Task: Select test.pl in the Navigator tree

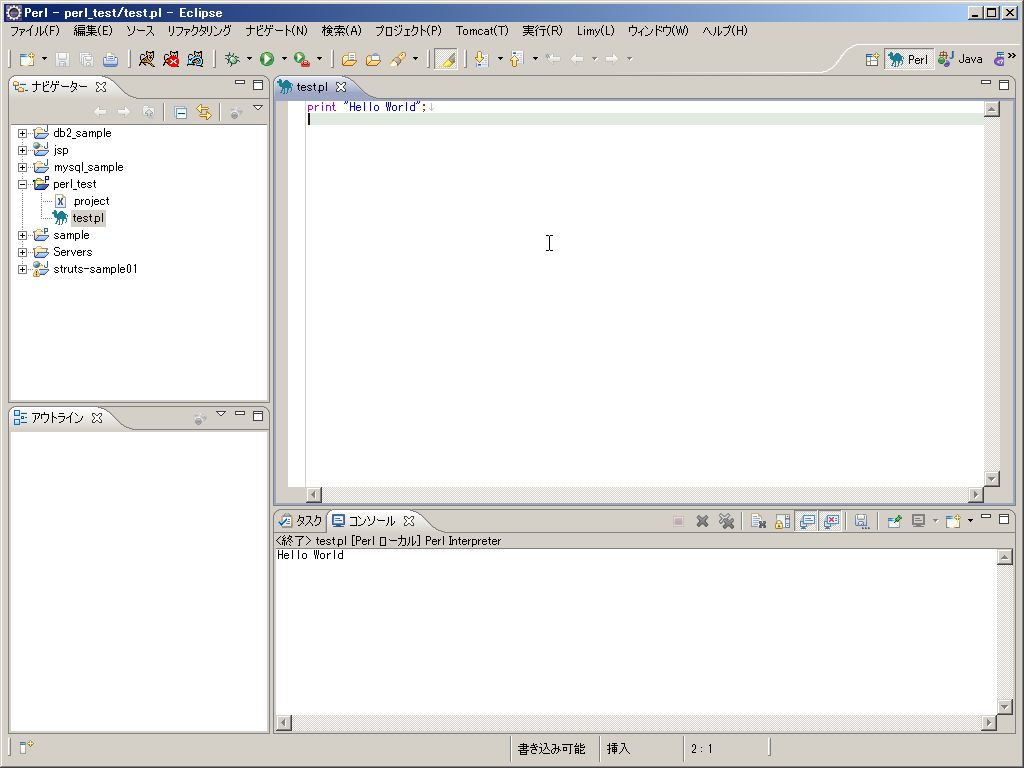Action: [x=88, y=218]
